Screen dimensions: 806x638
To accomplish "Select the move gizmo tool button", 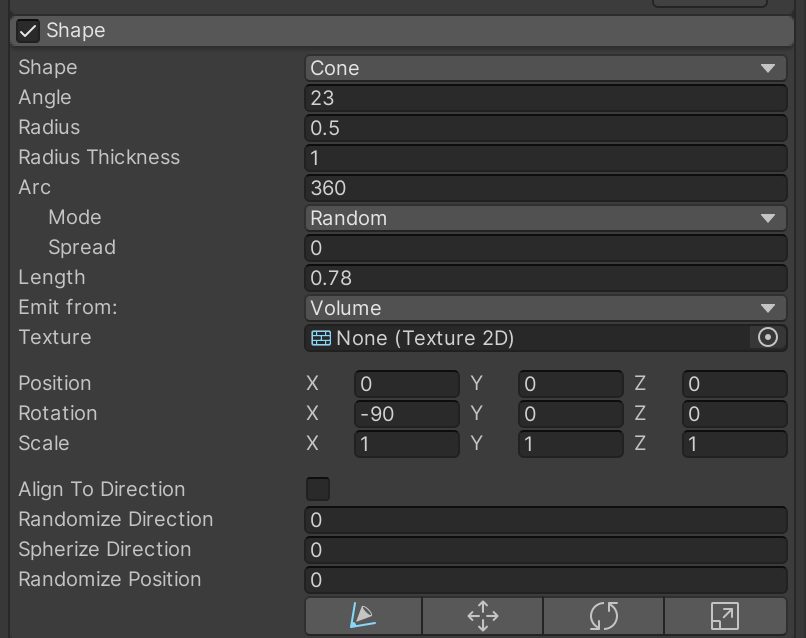I will [x=483, y=615].
